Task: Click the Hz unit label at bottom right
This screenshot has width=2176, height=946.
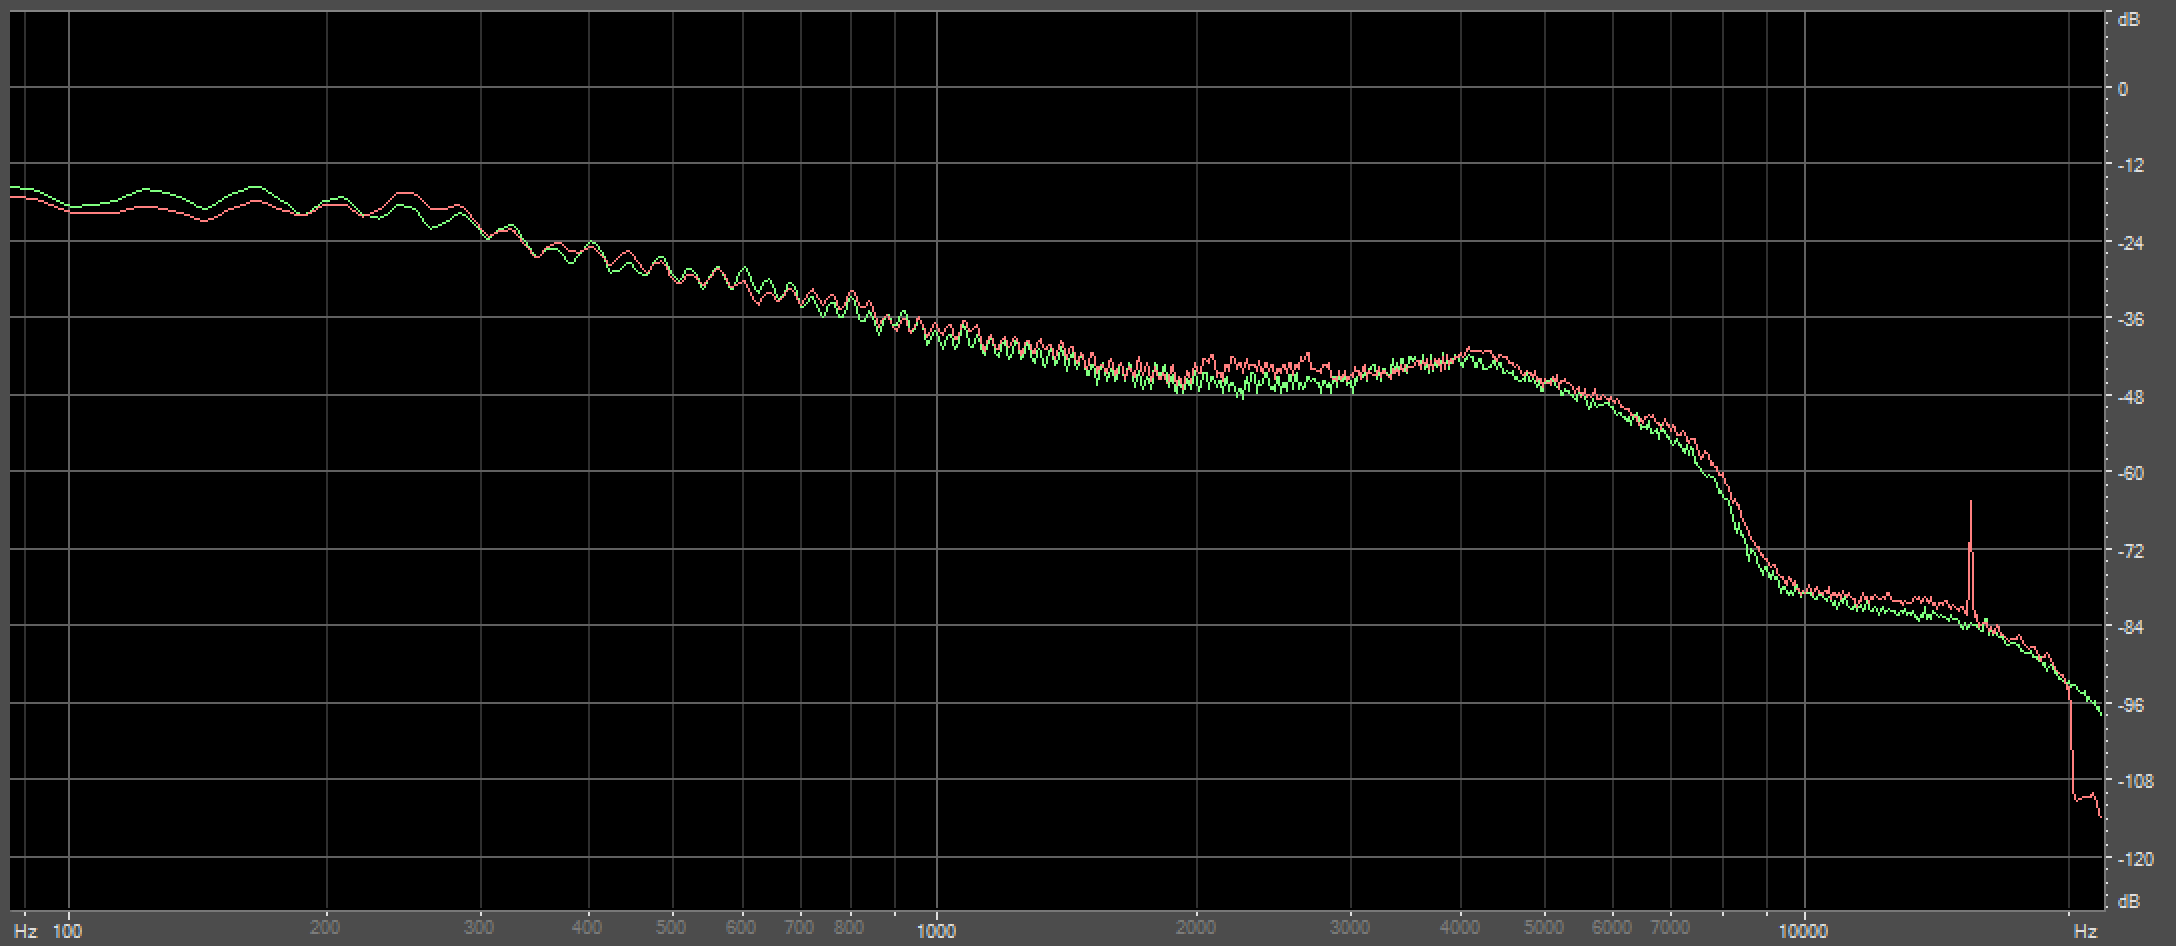Action: coord(2085,932)
